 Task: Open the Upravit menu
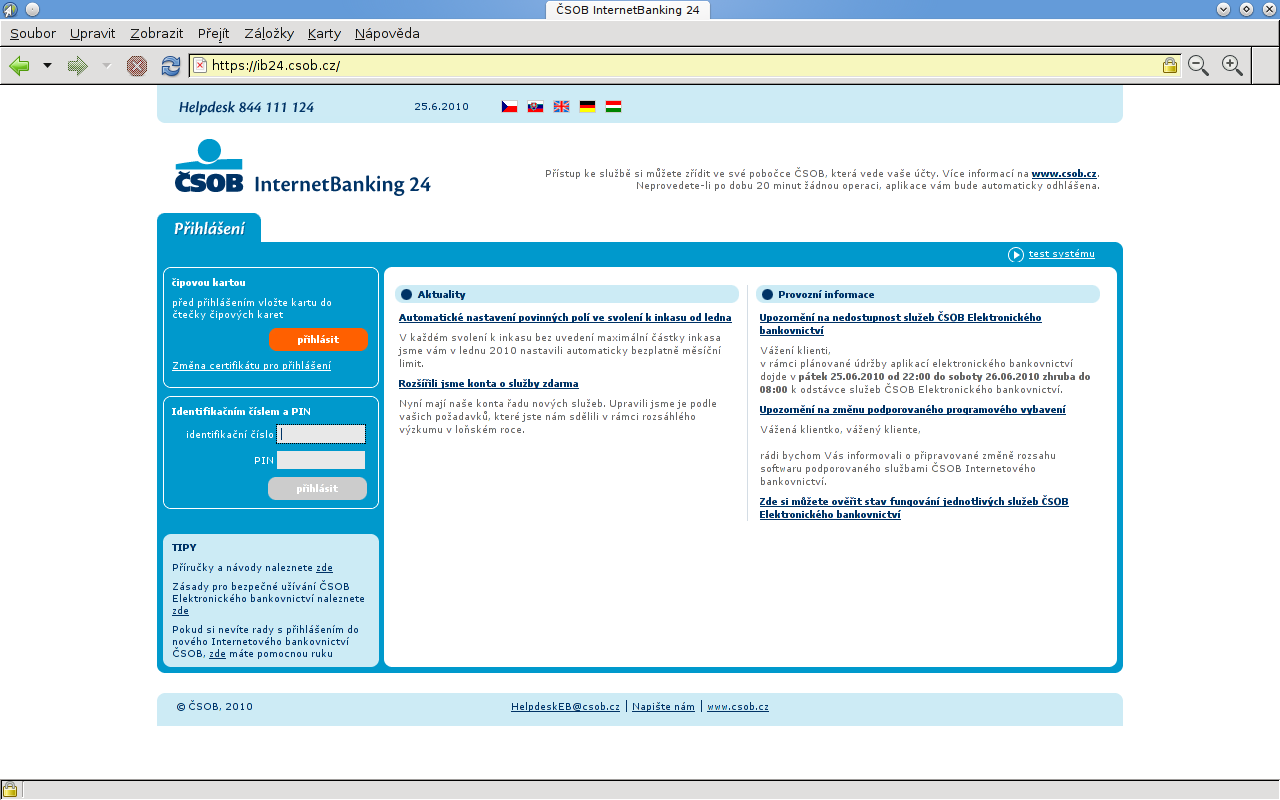click(x=93, y=33)
